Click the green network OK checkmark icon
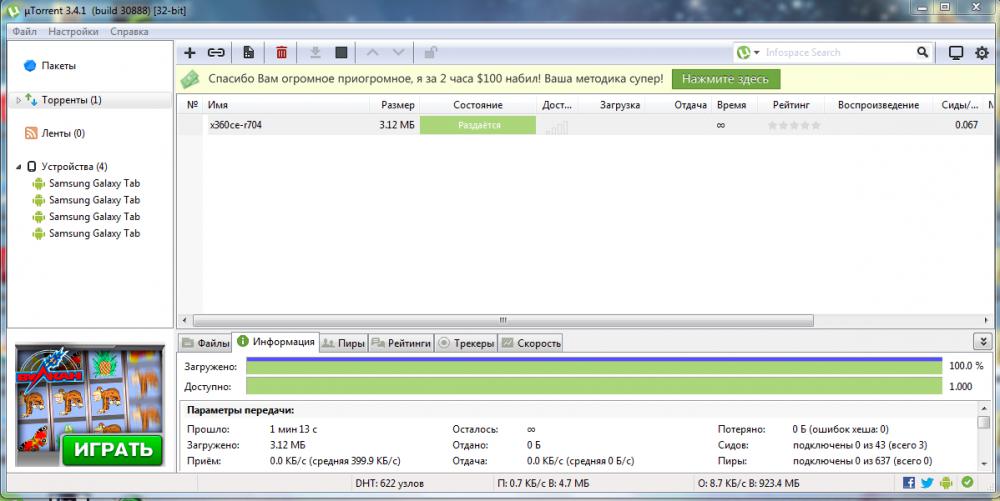The height and width of the screenshot is (501, 1000). point(967,483)
